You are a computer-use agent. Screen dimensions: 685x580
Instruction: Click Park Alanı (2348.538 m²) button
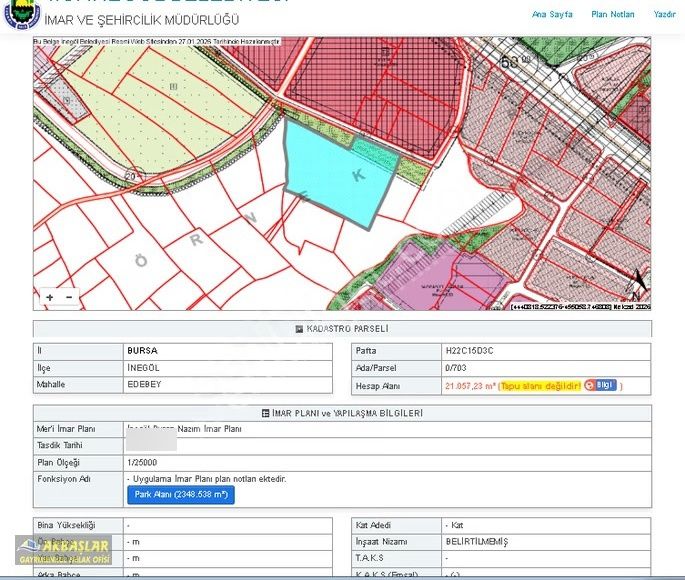(x=181, y=495)
